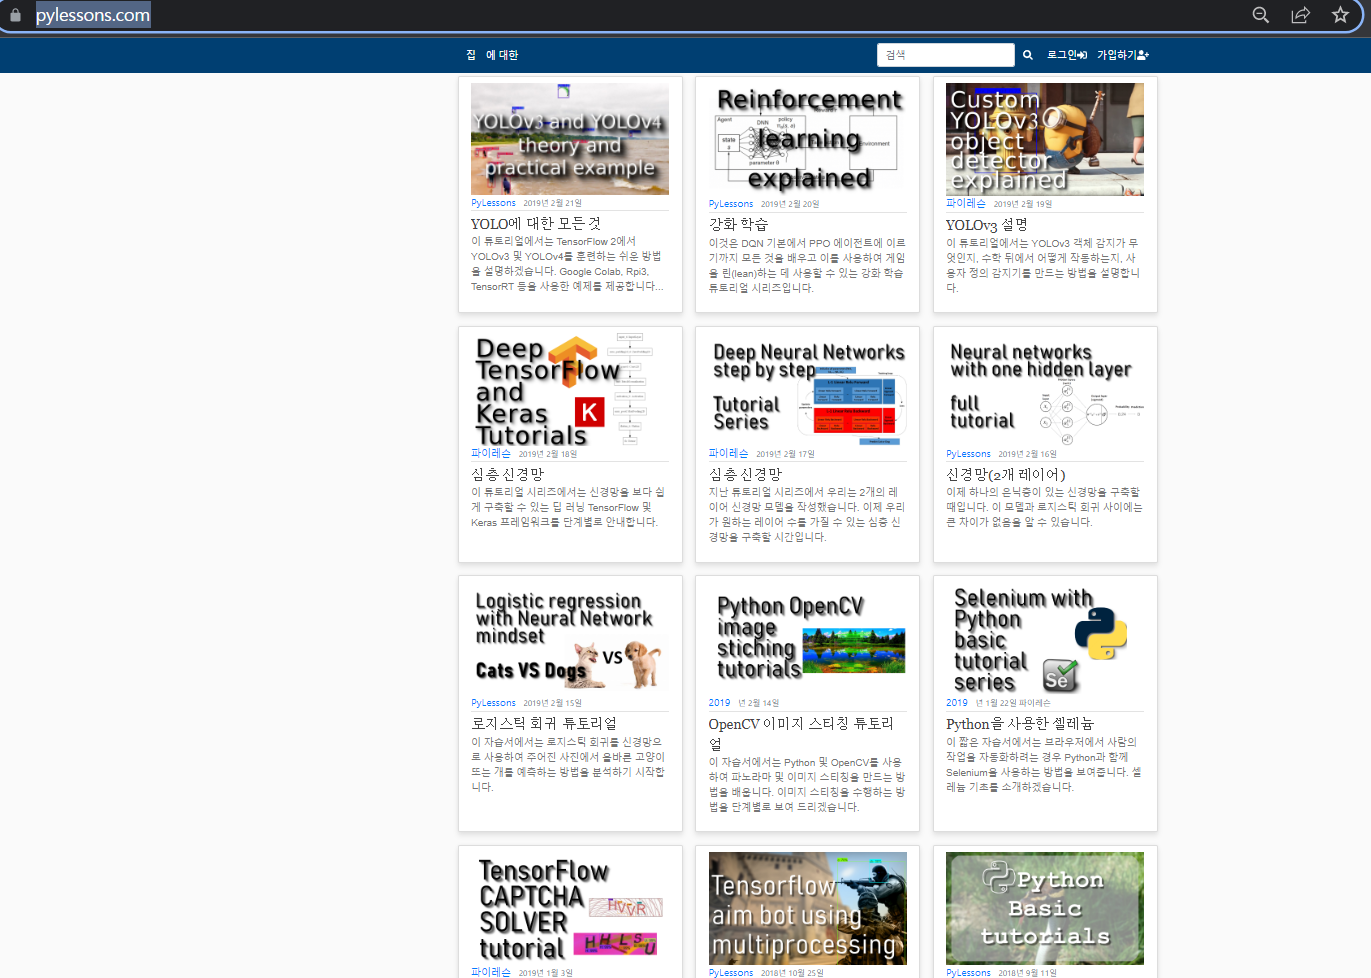Click the search magnifier button in navbar

coord(1027,55)
